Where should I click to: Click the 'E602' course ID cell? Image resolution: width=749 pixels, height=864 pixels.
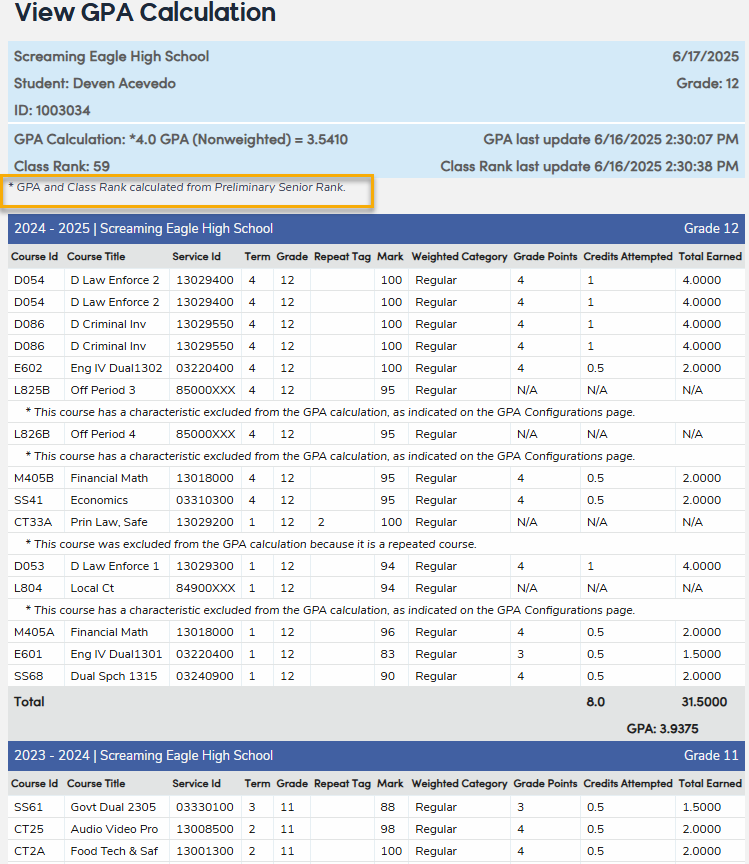28,368
